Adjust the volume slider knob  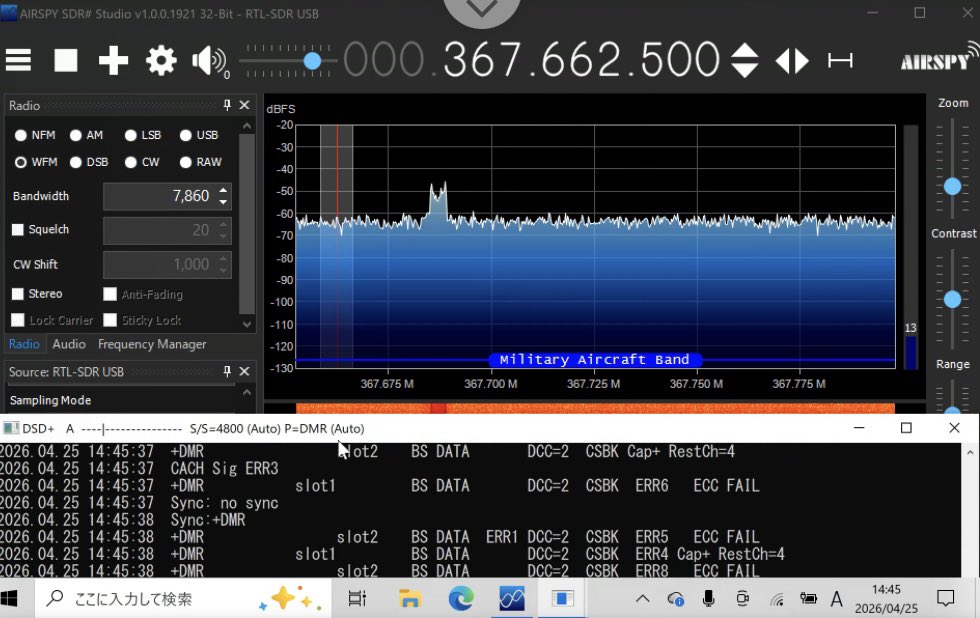[x=312, y=61]
